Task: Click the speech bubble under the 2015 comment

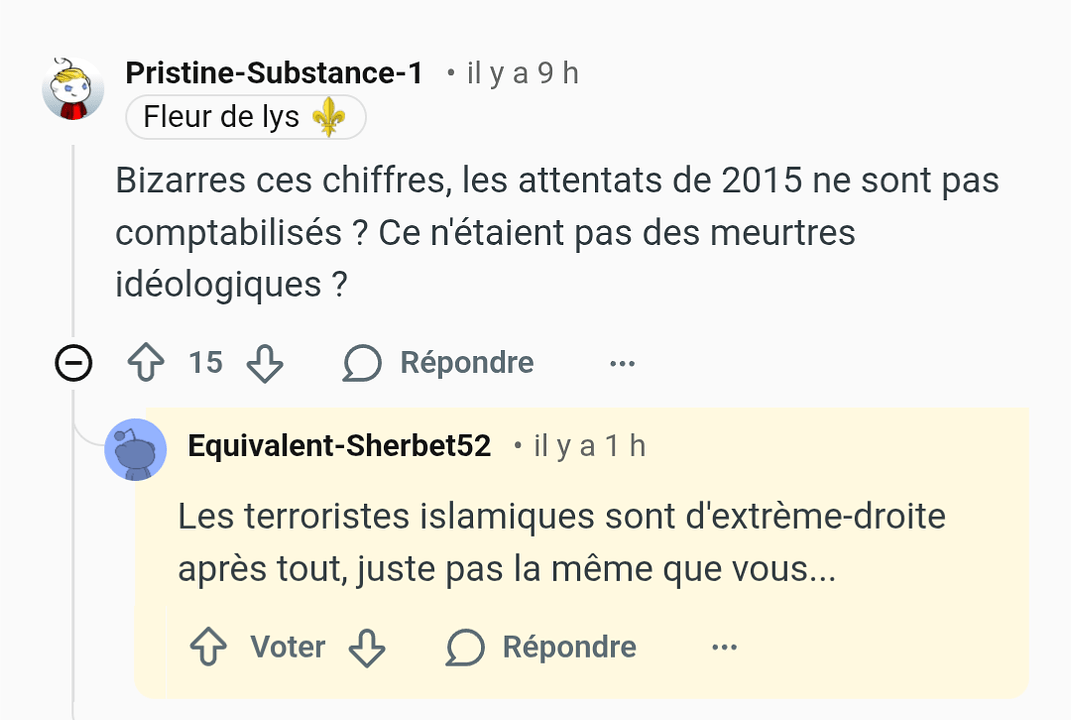Action: pos(362,363)
